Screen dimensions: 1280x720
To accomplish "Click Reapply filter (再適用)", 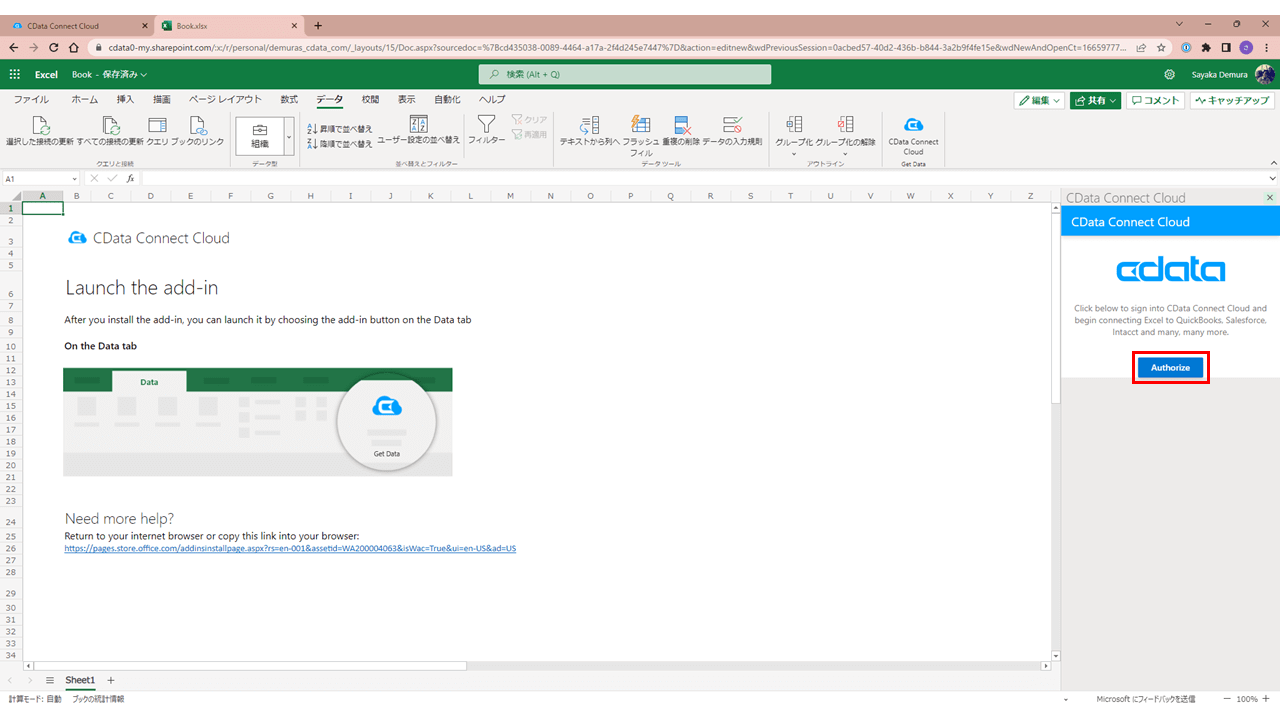I will click(529, 134).
